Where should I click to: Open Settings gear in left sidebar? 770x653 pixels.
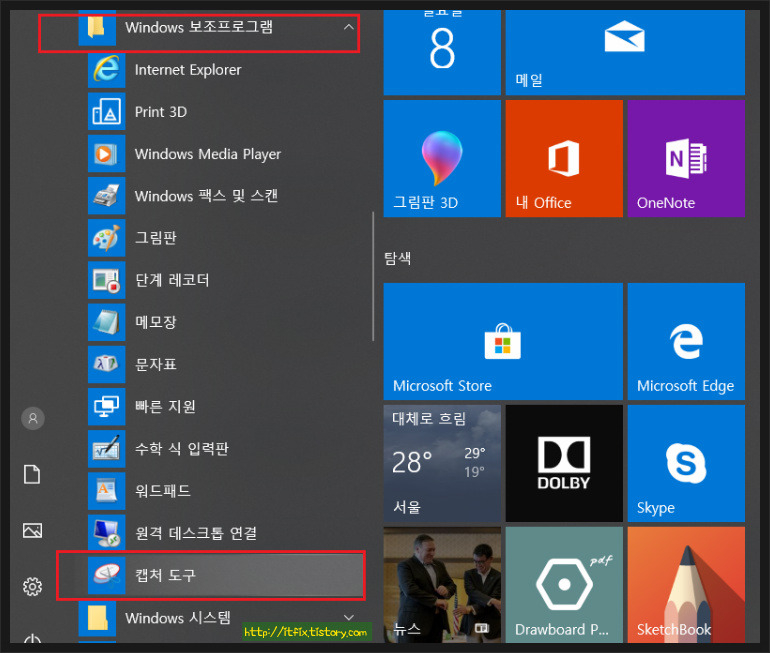click(32, 586)
